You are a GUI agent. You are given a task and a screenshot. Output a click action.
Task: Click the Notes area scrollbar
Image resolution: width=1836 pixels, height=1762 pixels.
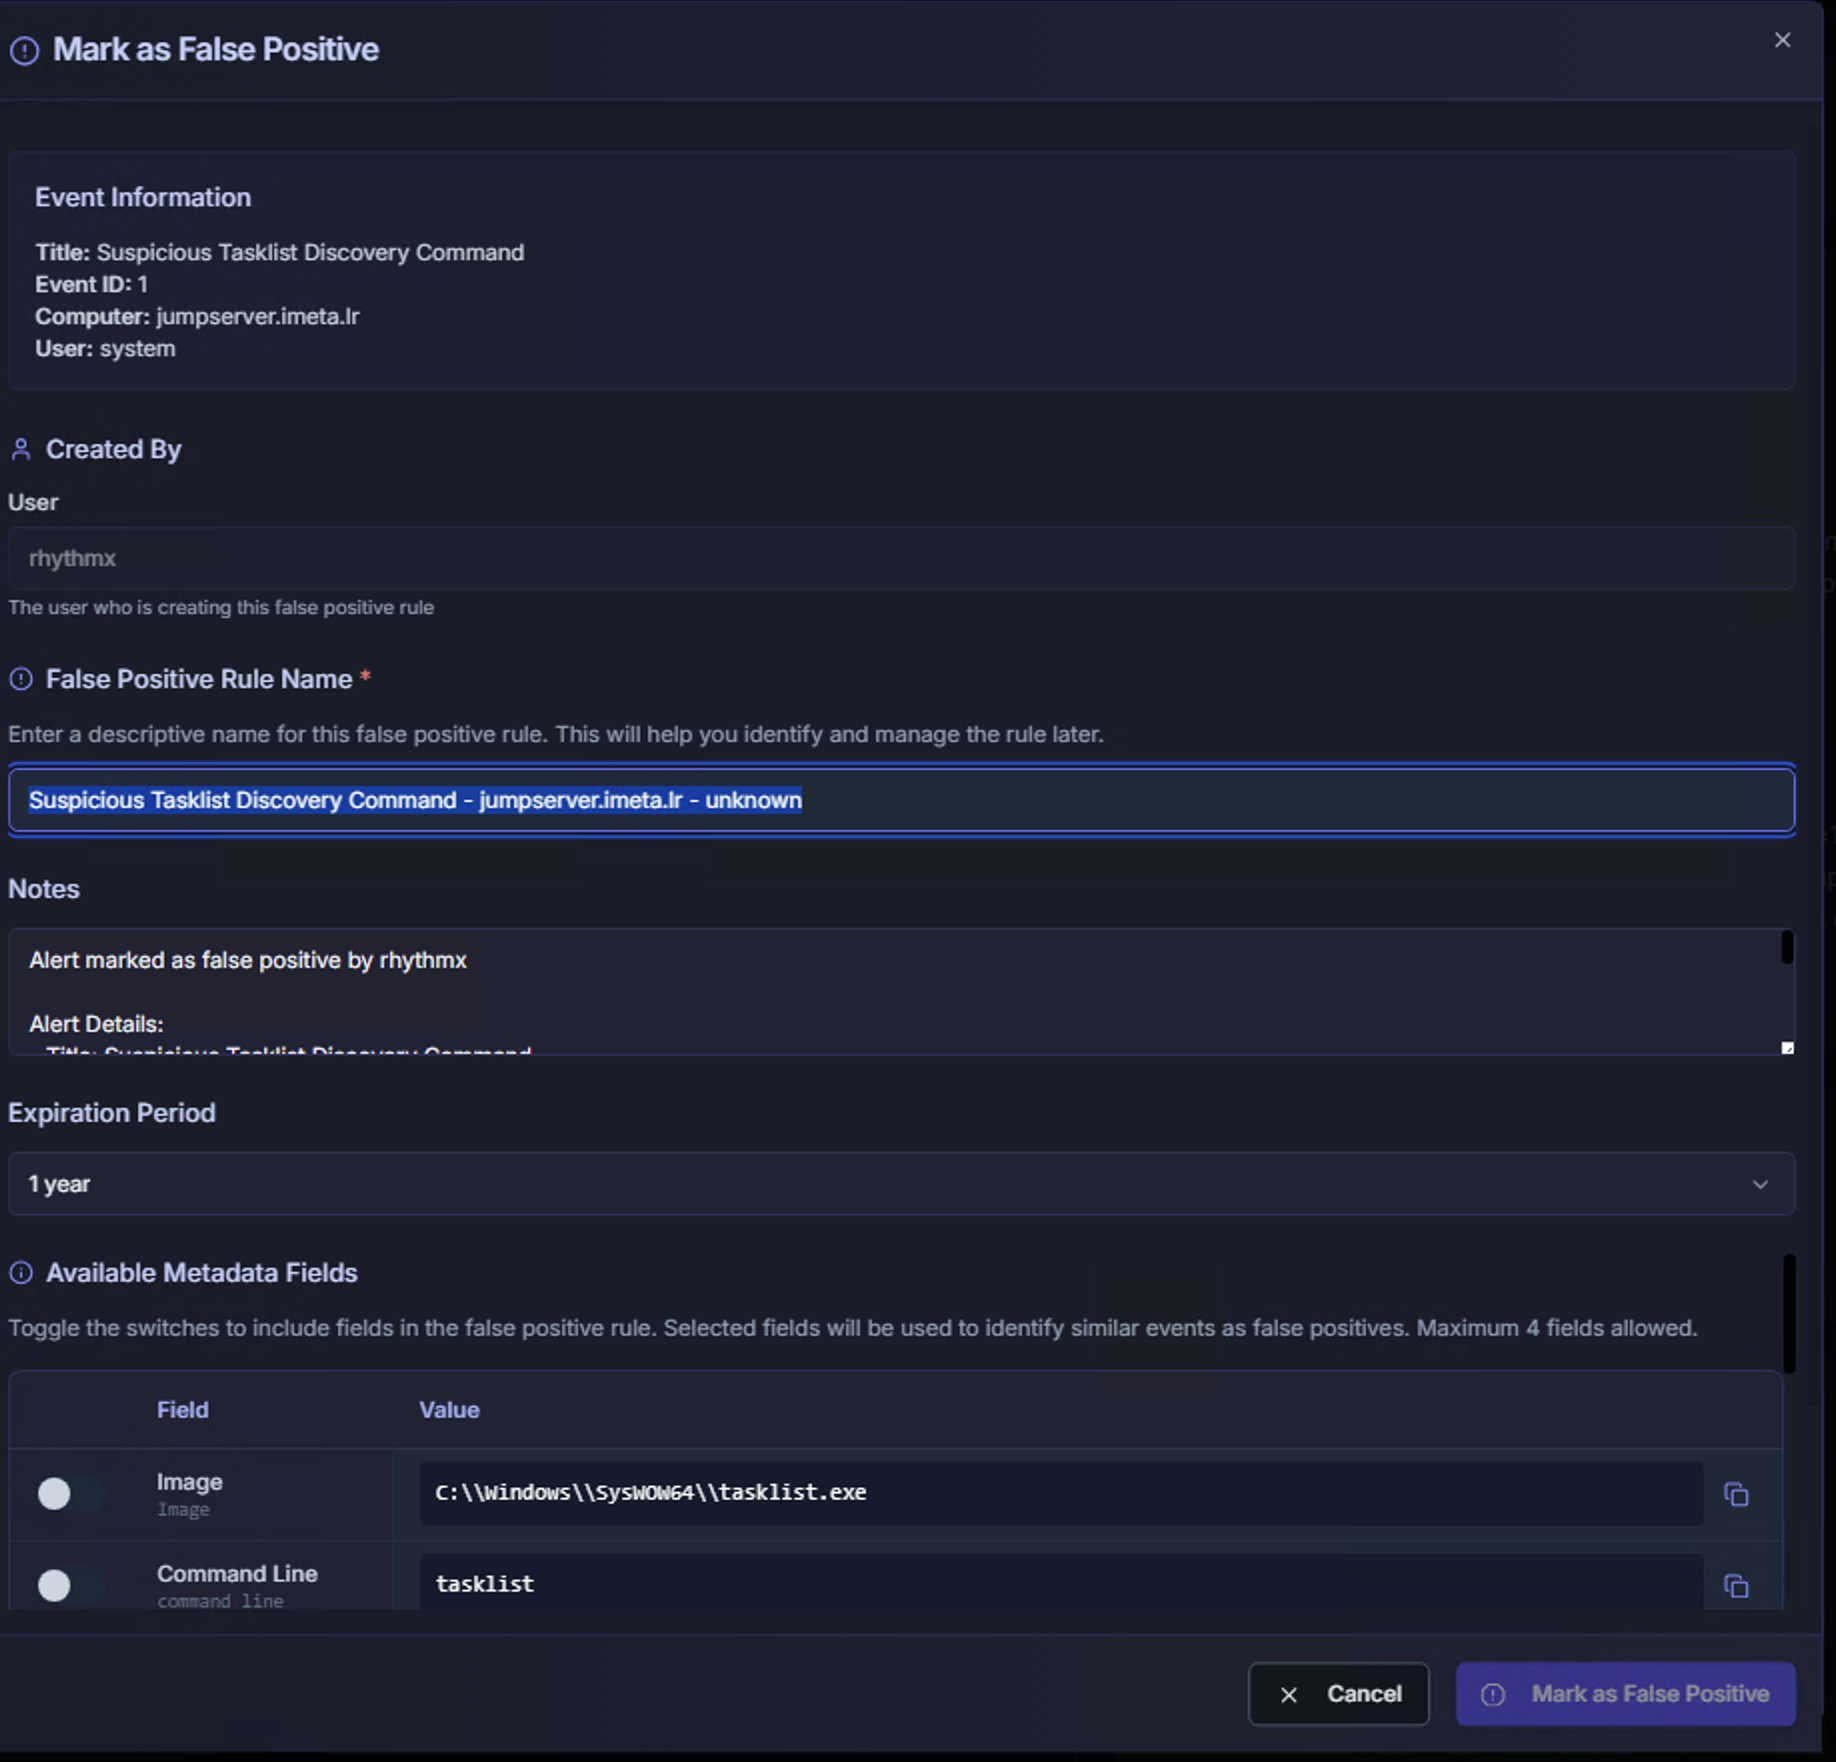[x=1787, y=948]
